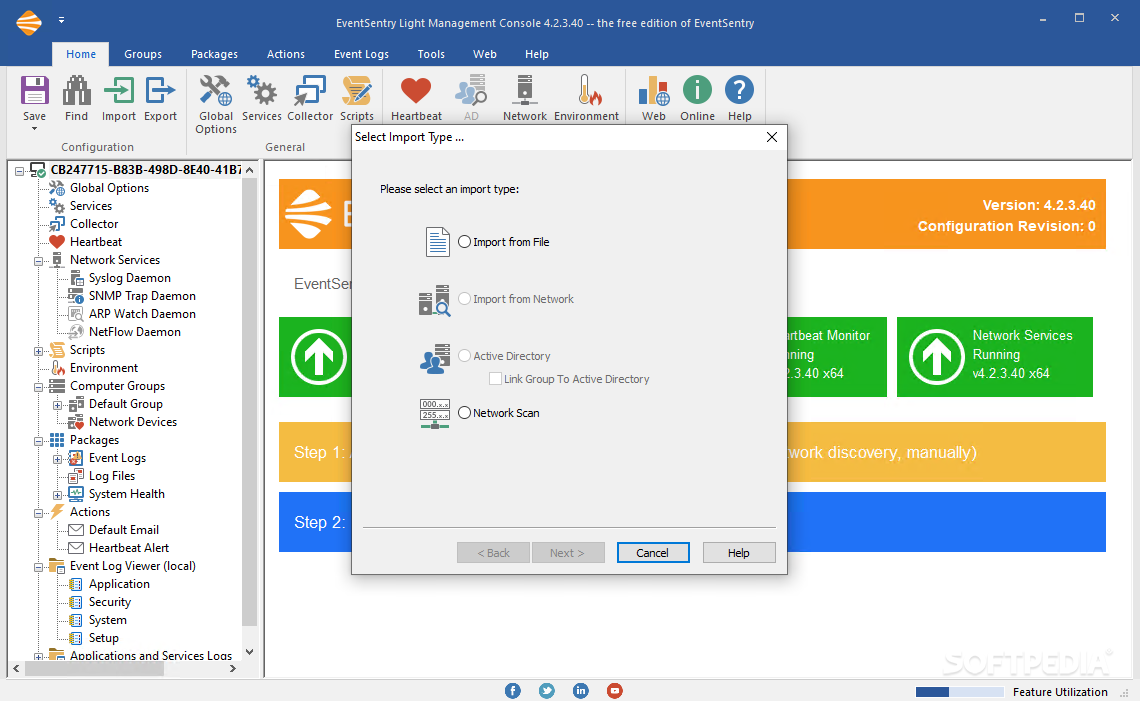Select the Network Scan option
Viewport: 1140px width, 701px height.
465,412
